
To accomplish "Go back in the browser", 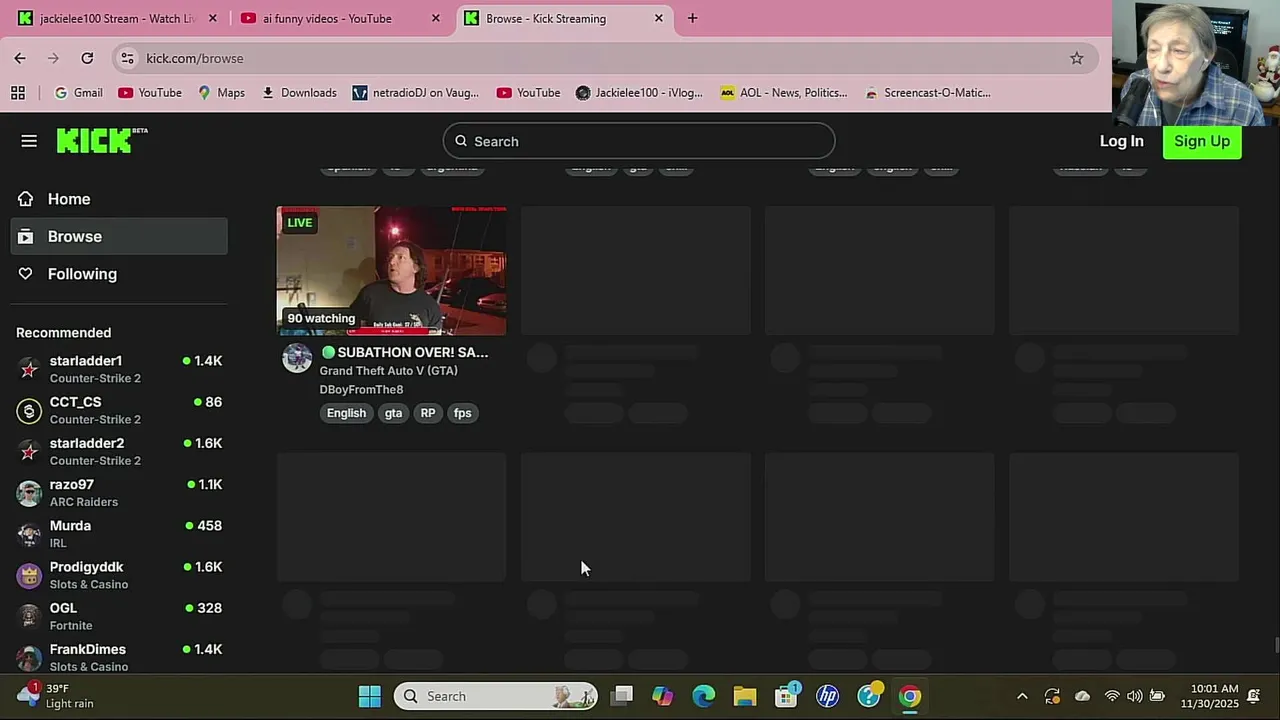I will point(20,58).
